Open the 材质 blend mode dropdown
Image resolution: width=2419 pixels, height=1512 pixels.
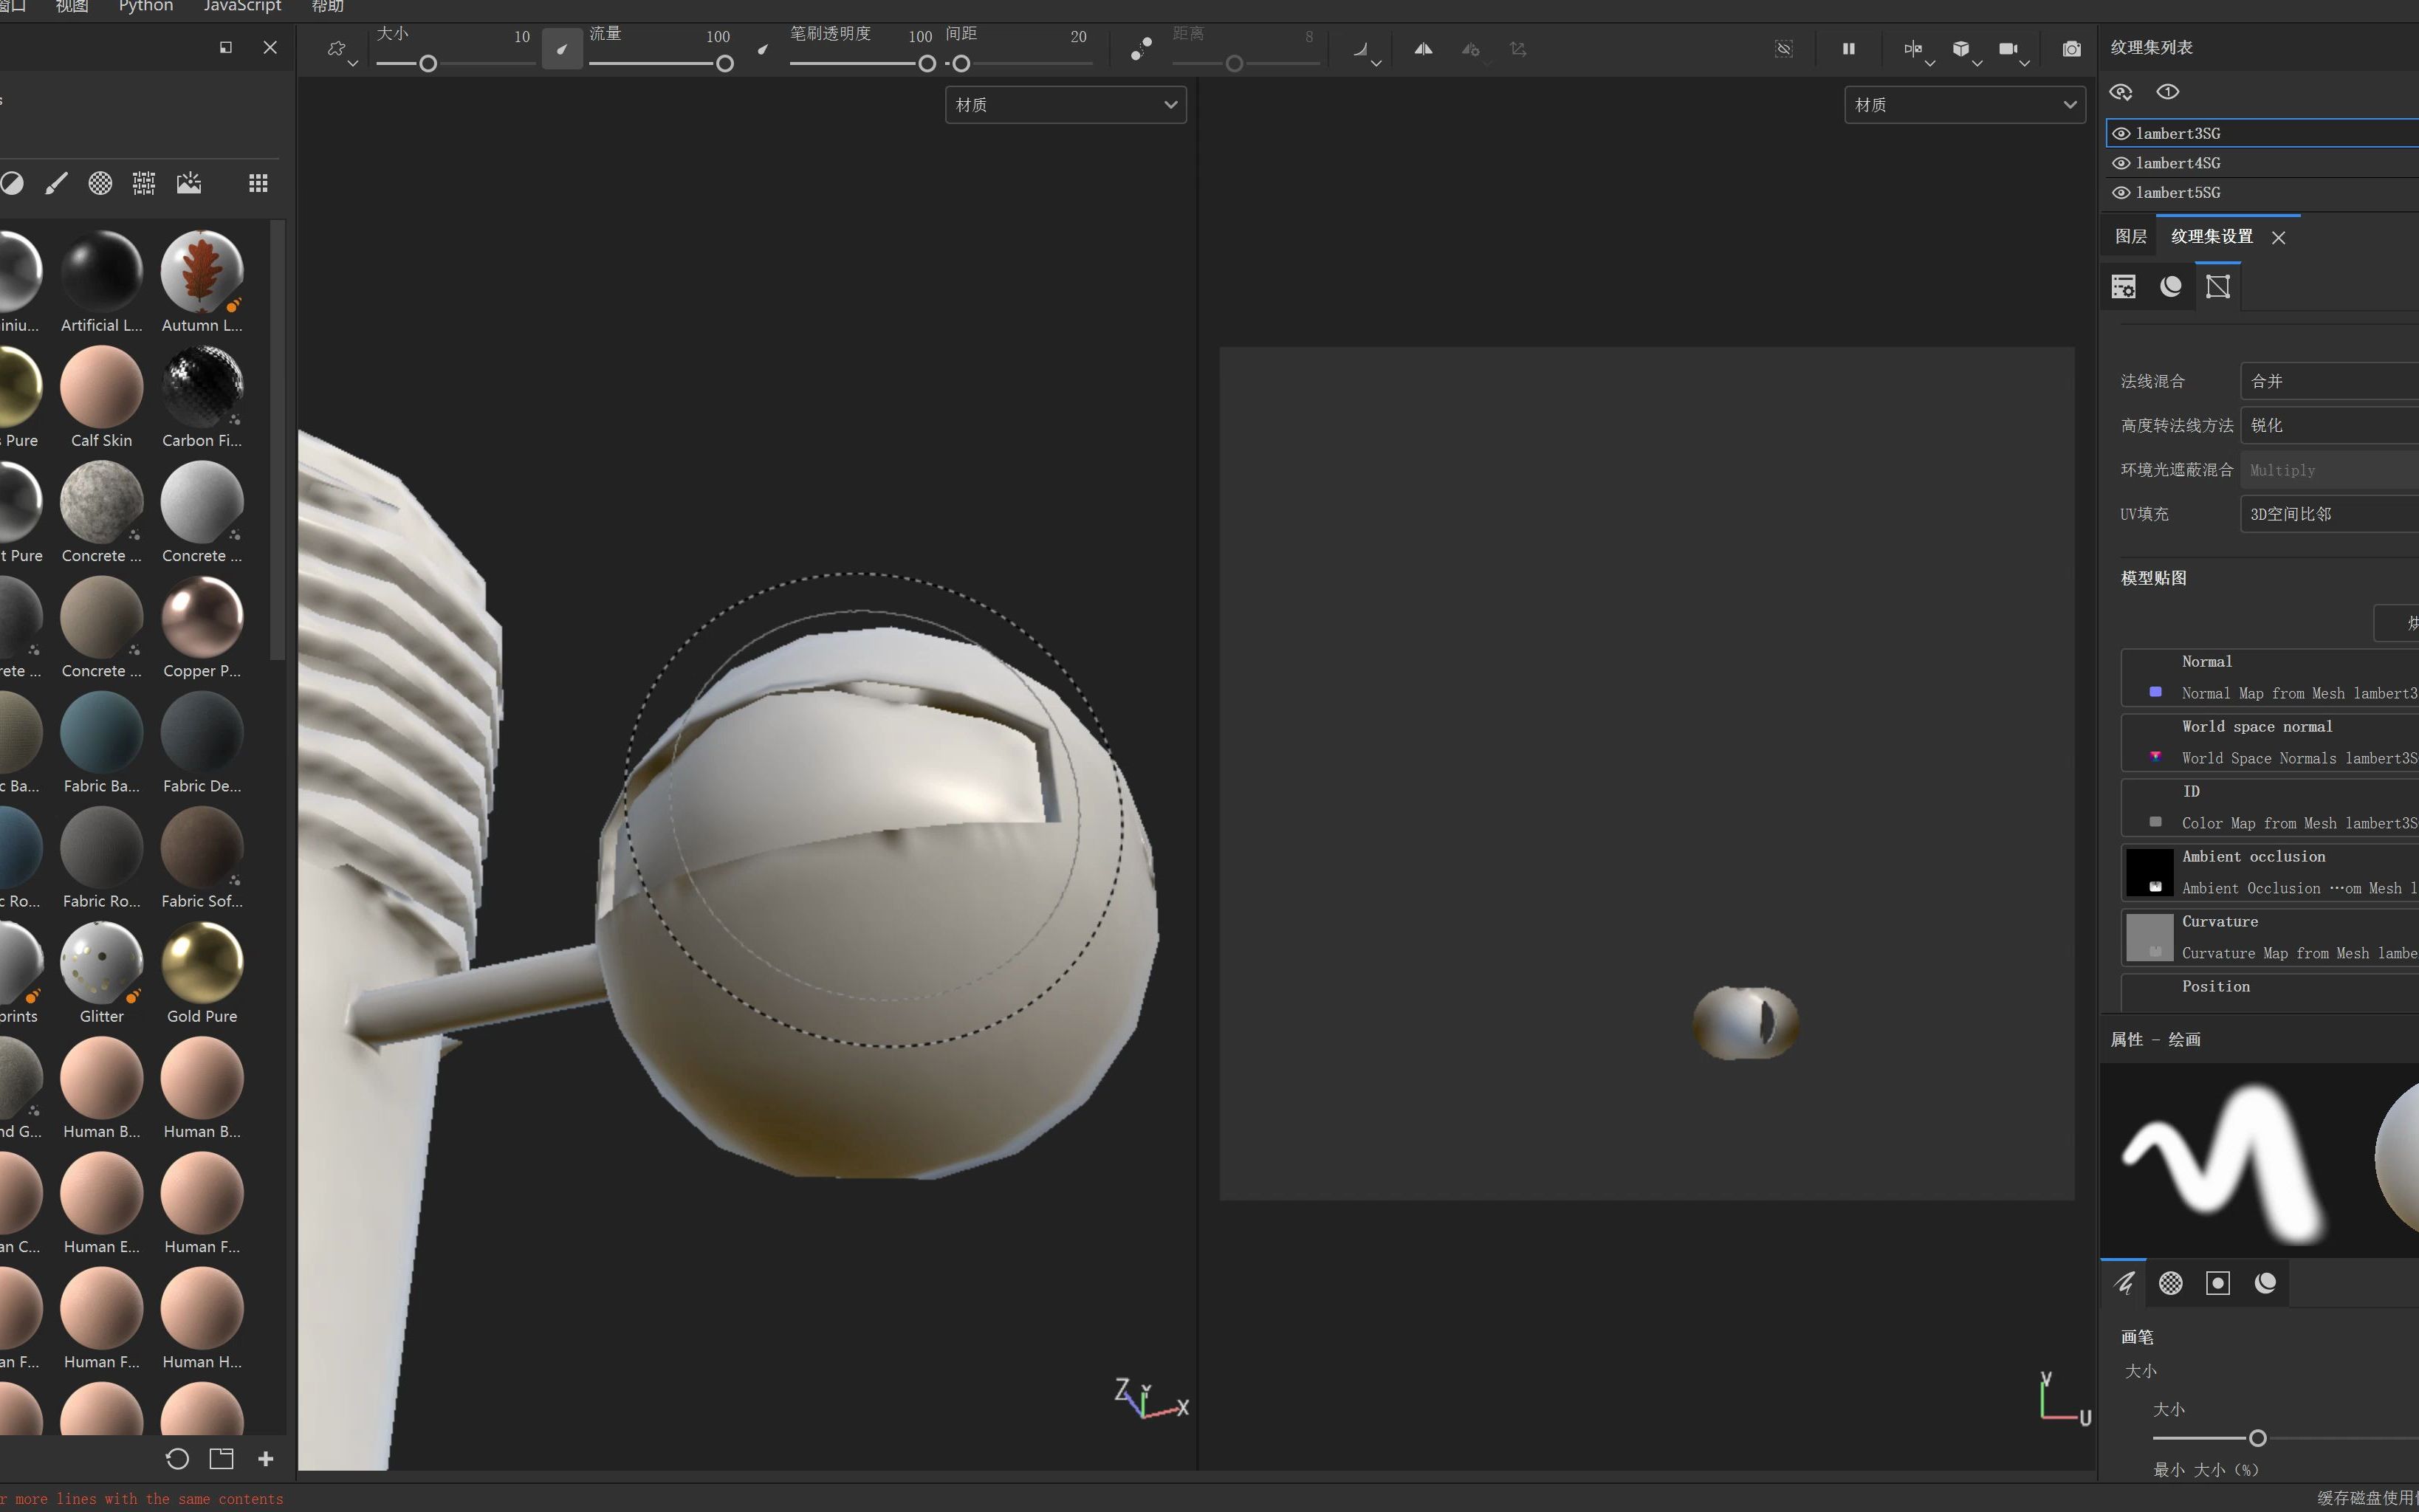pos(1064,105)
